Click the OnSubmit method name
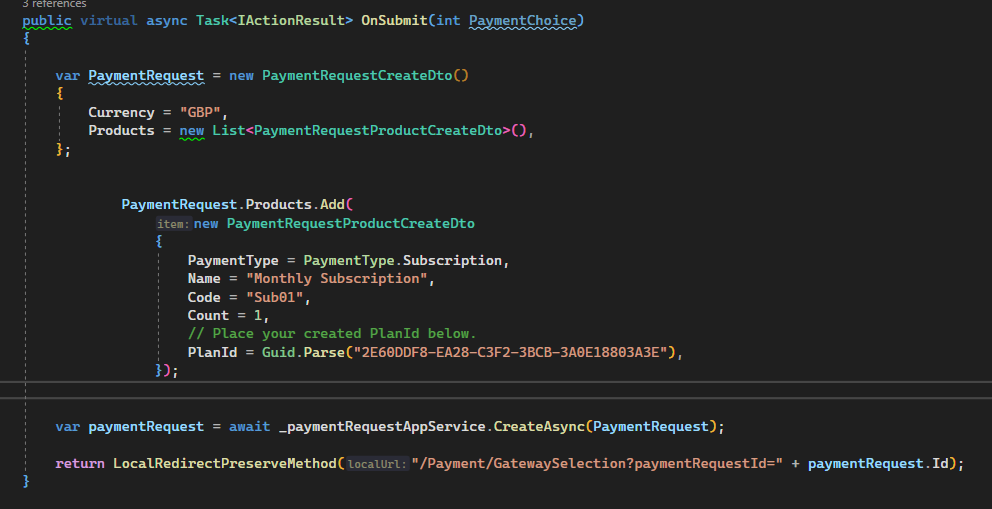 click(x=393, y=20)
